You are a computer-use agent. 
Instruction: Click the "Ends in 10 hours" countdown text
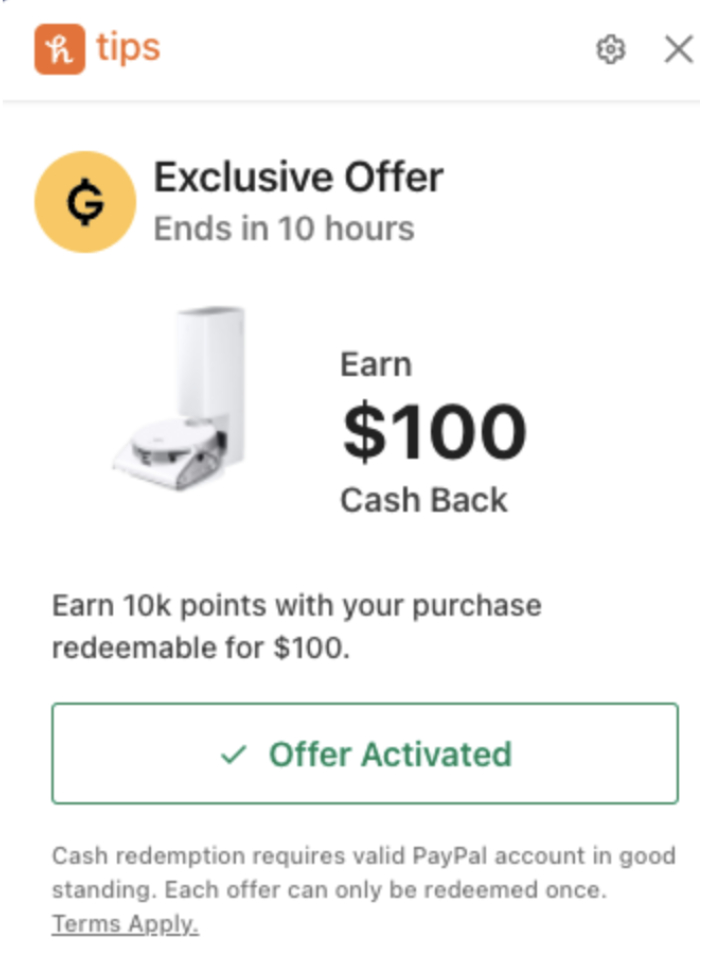pyautogui.click(x=283, y=229)
